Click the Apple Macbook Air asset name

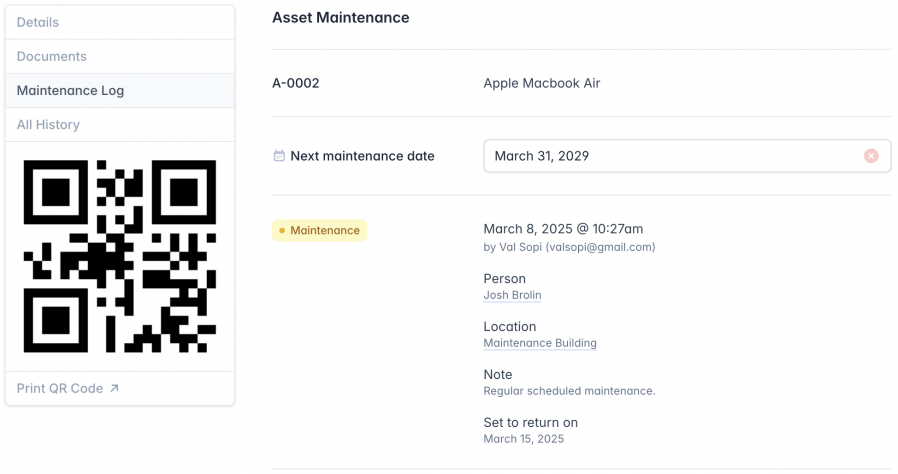542,83
